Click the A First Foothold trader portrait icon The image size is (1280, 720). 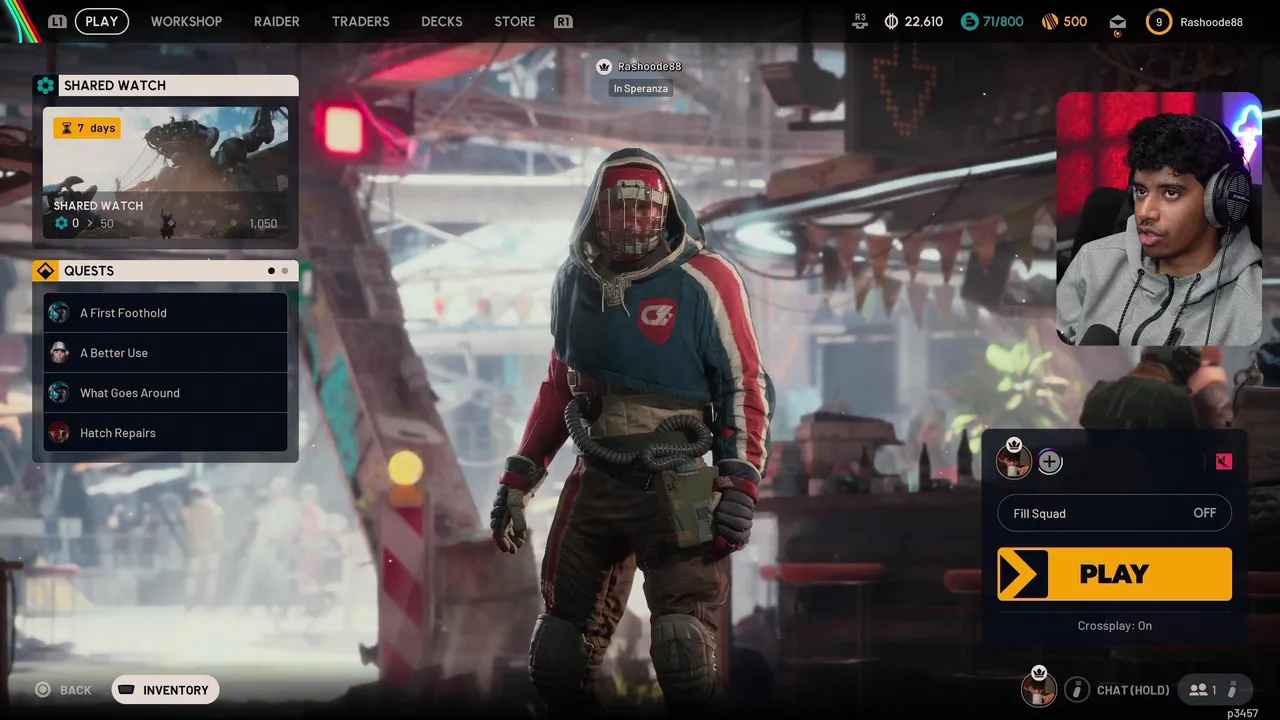(x=59, y=313)
